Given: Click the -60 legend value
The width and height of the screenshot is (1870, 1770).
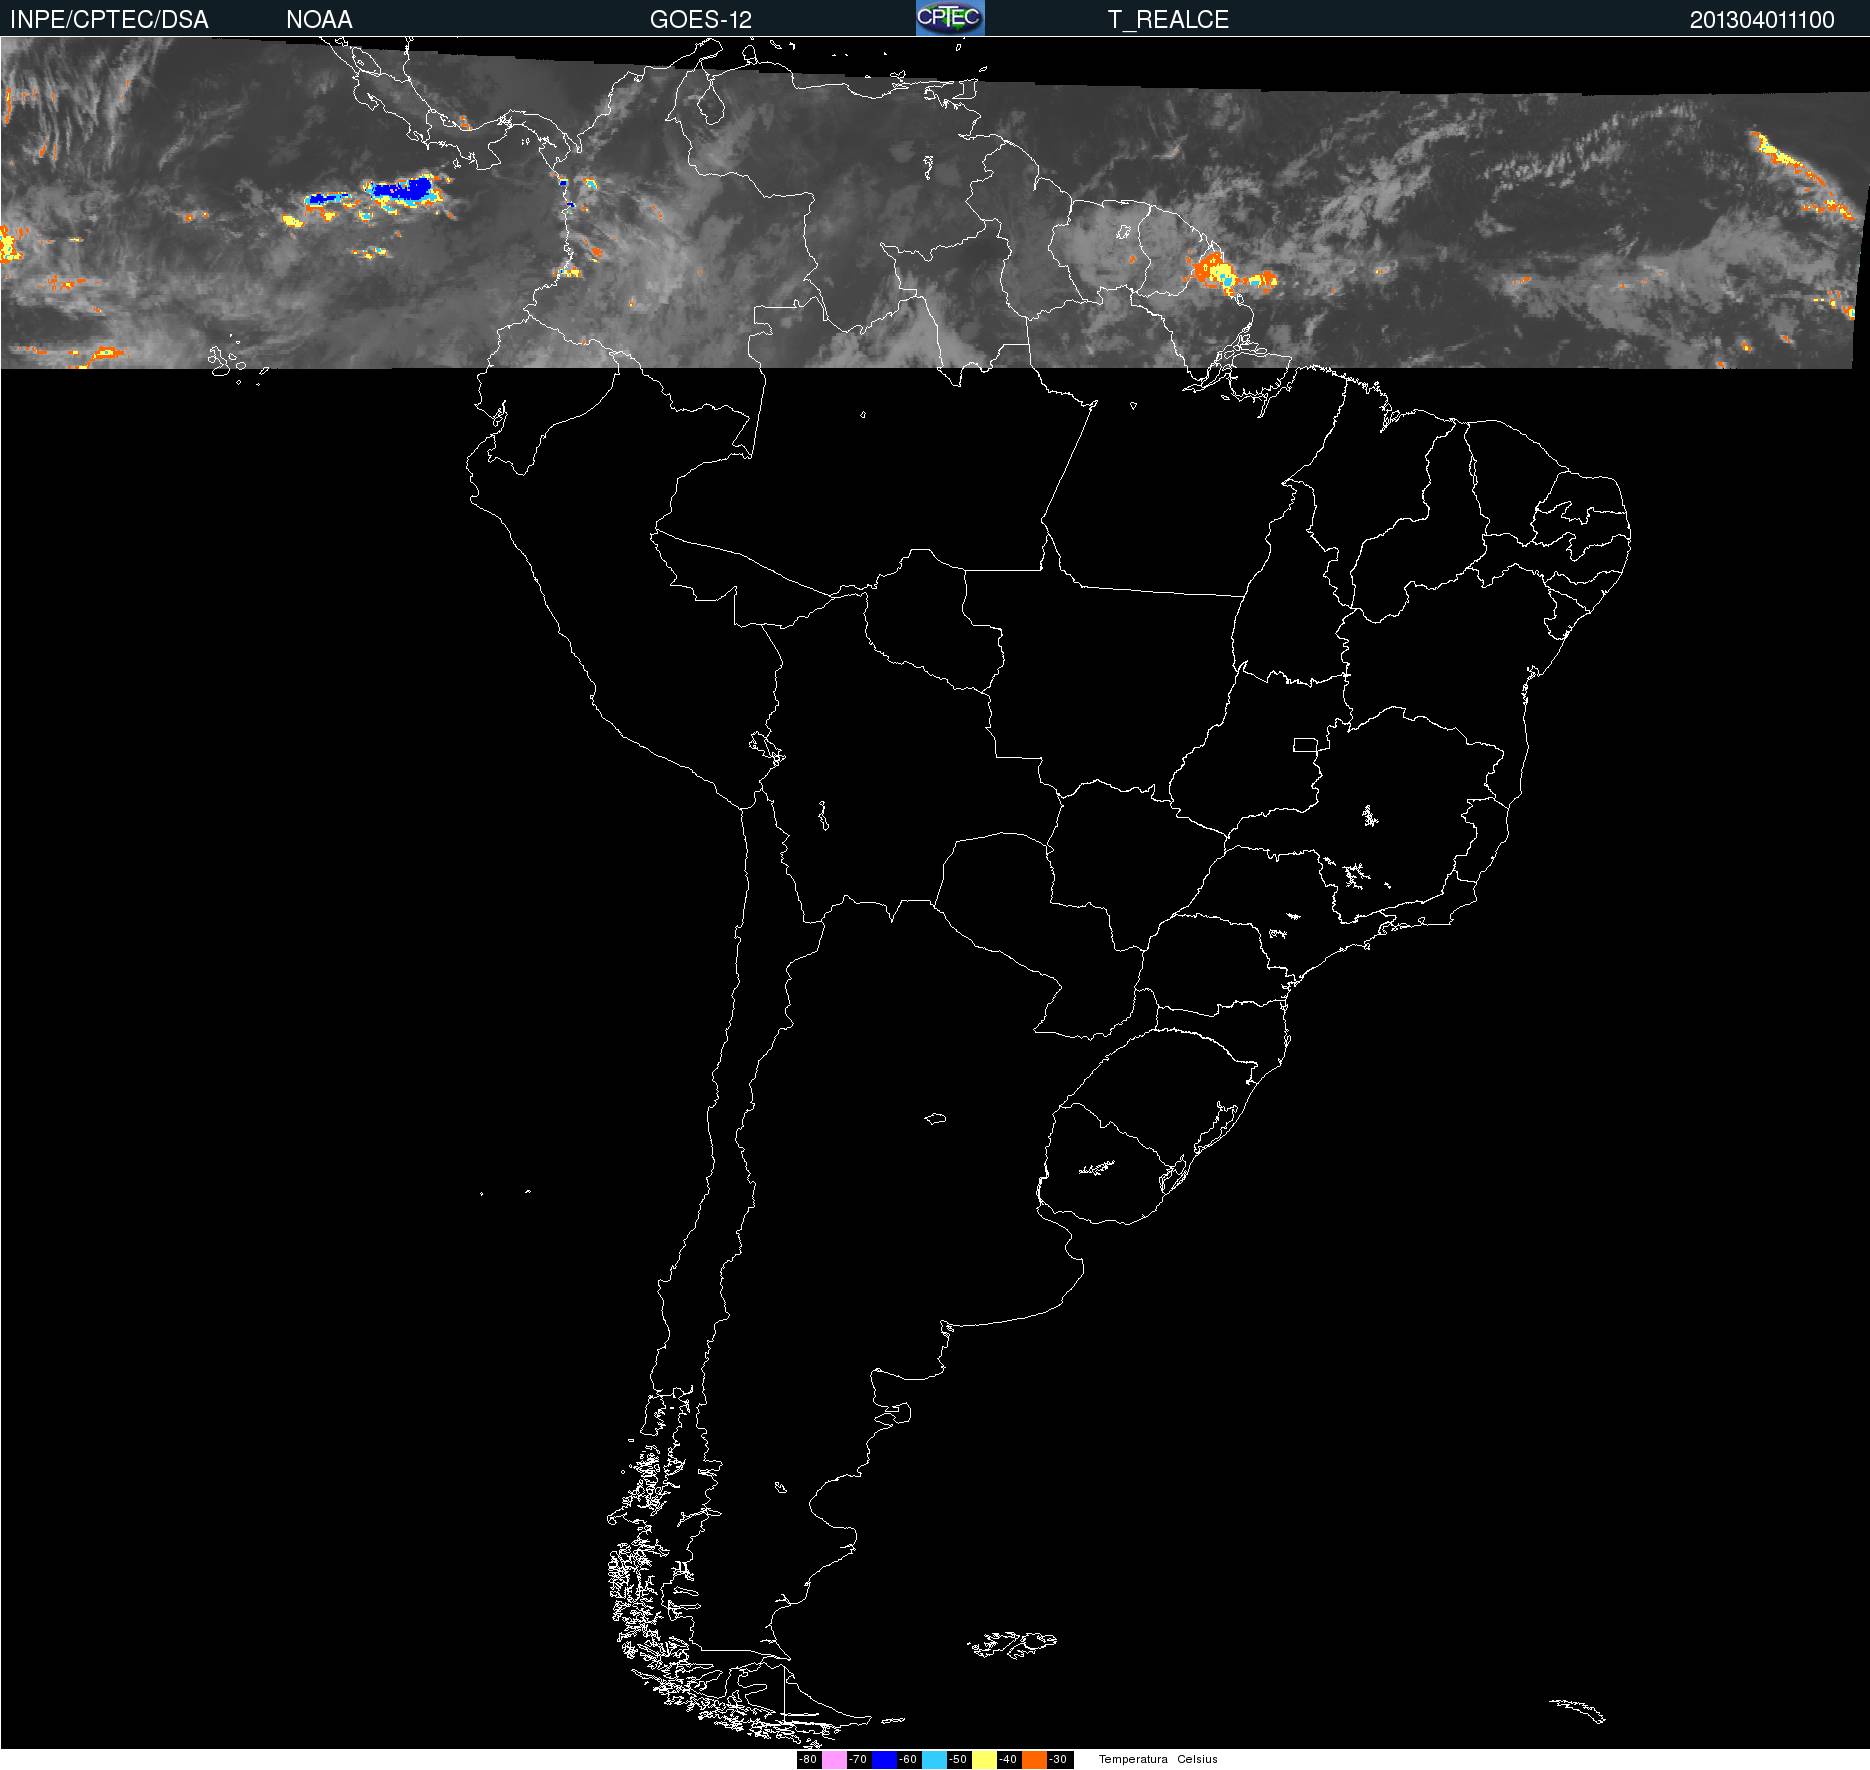Looking at the screenshot, I should click(x=909, y=1760).
